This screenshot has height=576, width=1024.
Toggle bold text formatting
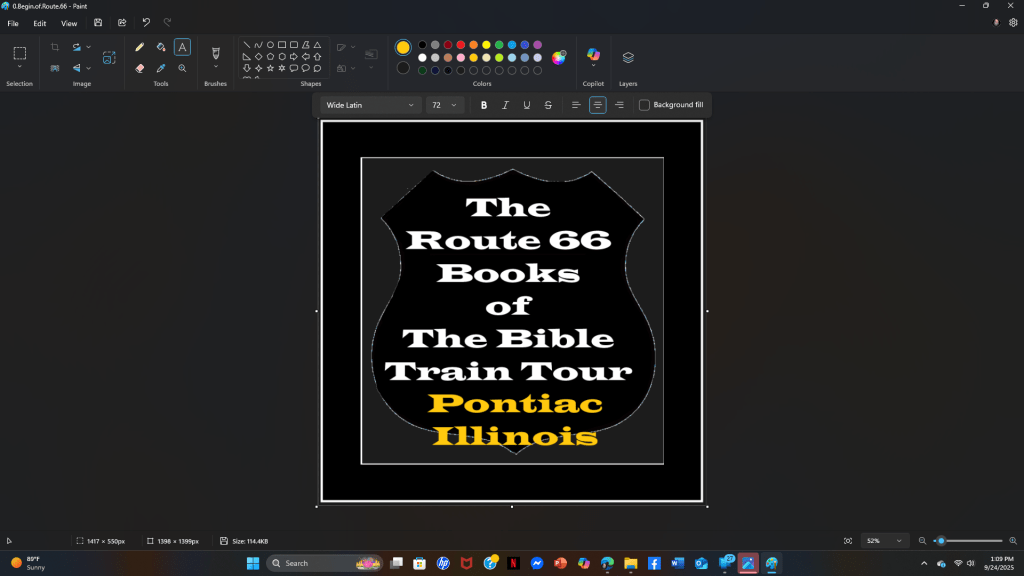[x=484, y=105]
